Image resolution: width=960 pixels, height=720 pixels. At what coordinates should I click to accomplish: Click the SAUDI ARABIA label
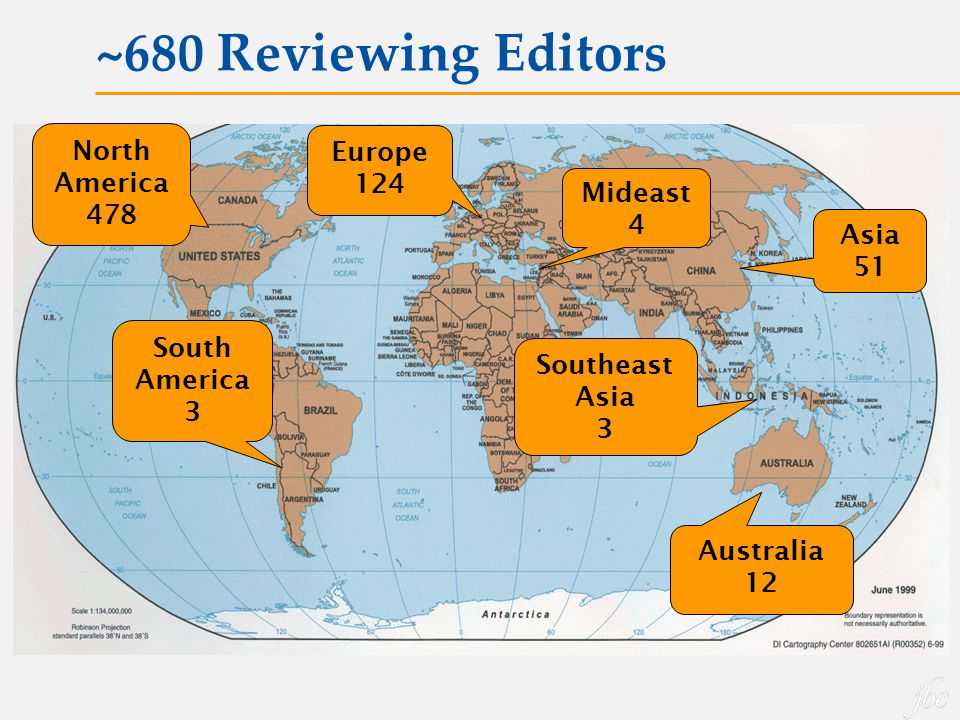[x=570, y=310]
